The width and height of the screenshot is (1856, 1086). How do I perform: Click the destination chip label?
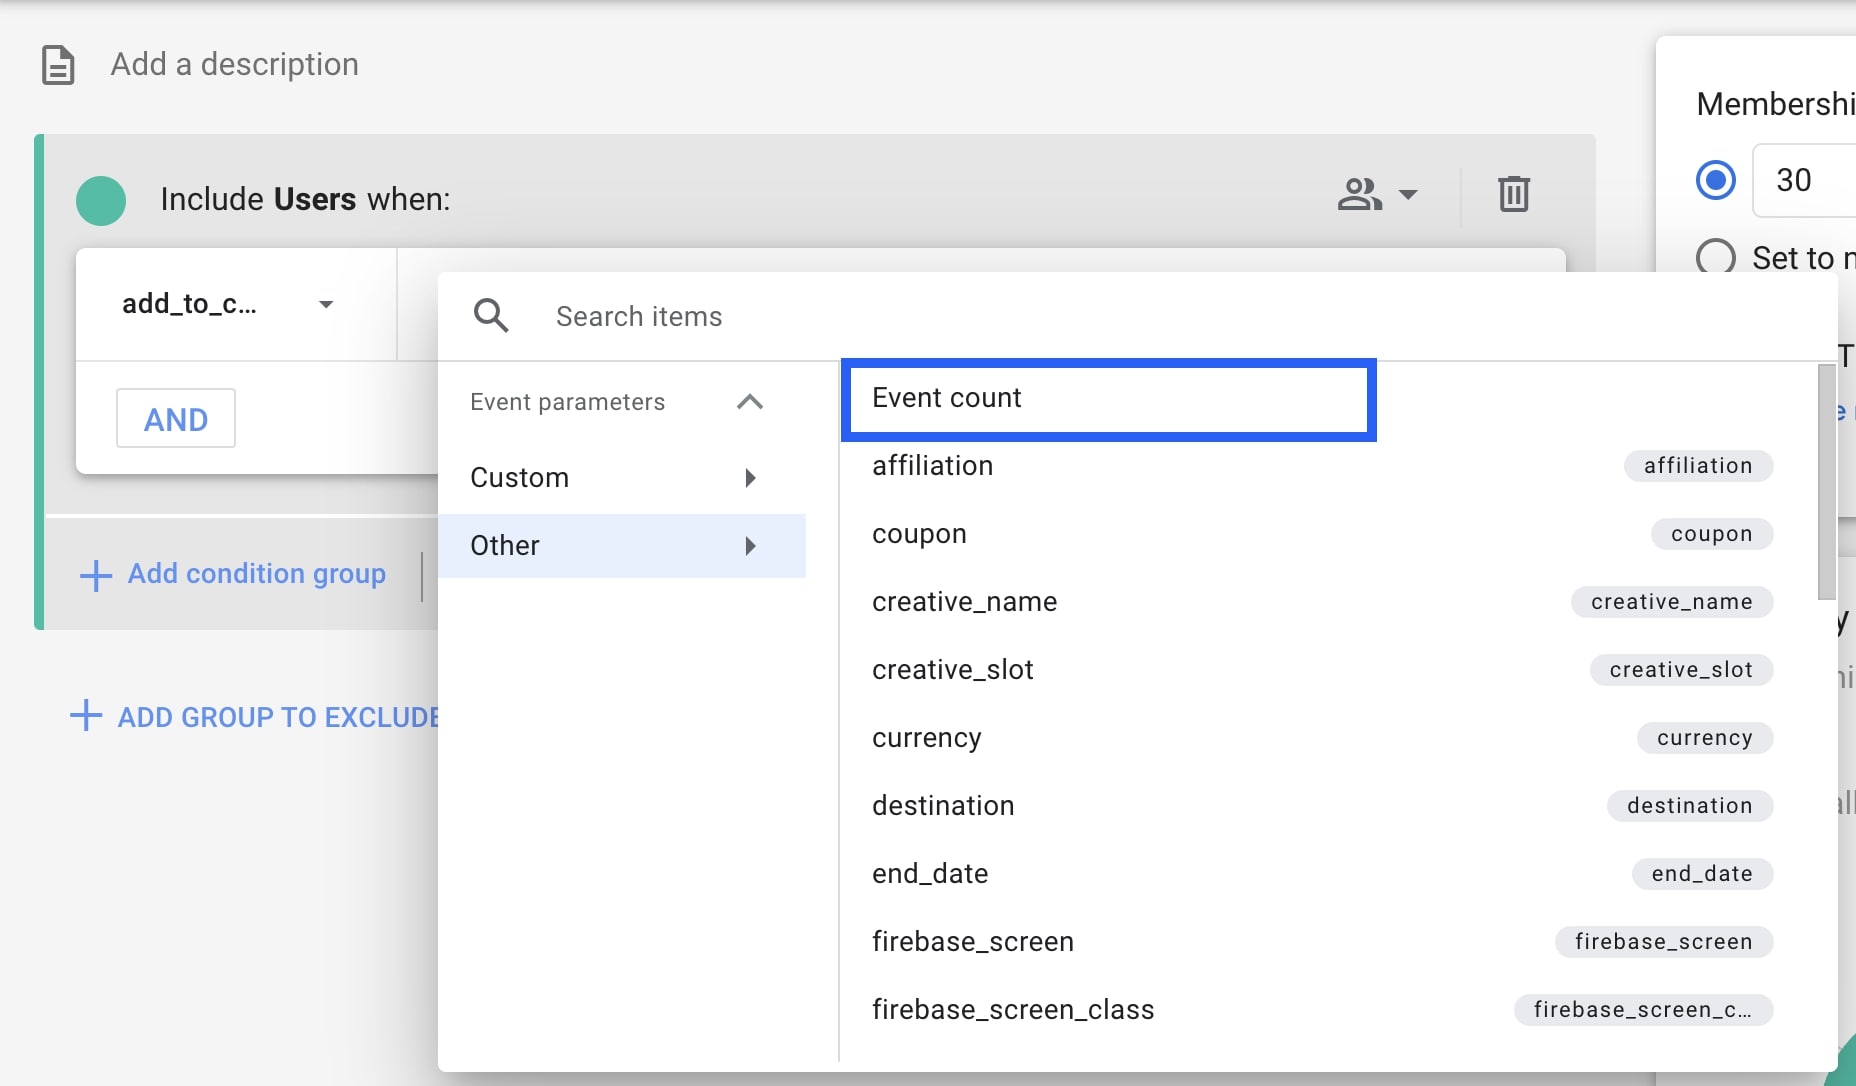click(x=1690, y=806)
